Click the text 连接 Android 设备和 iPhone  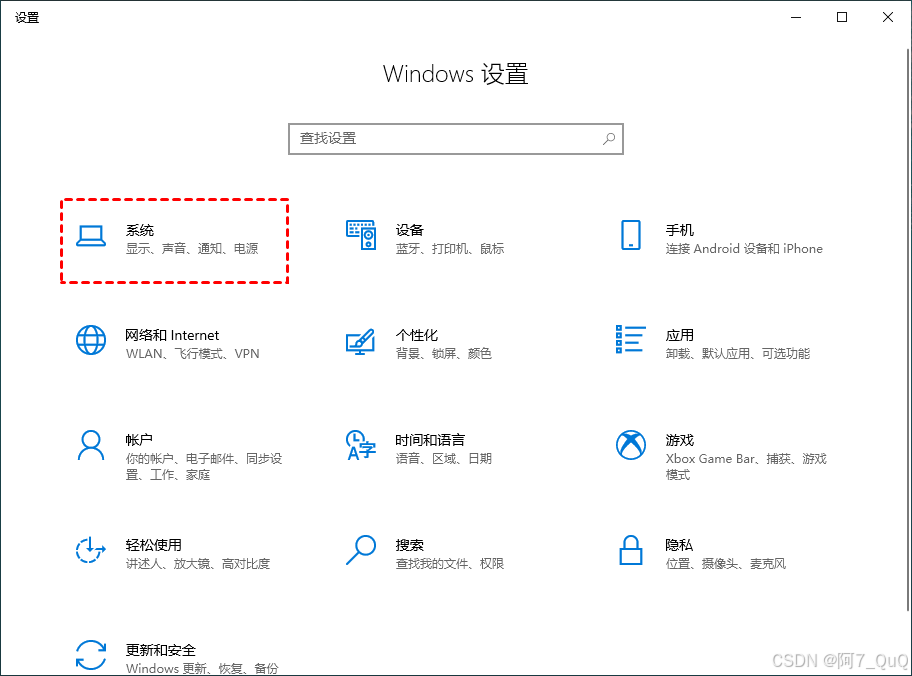click(x=744, y=248)
